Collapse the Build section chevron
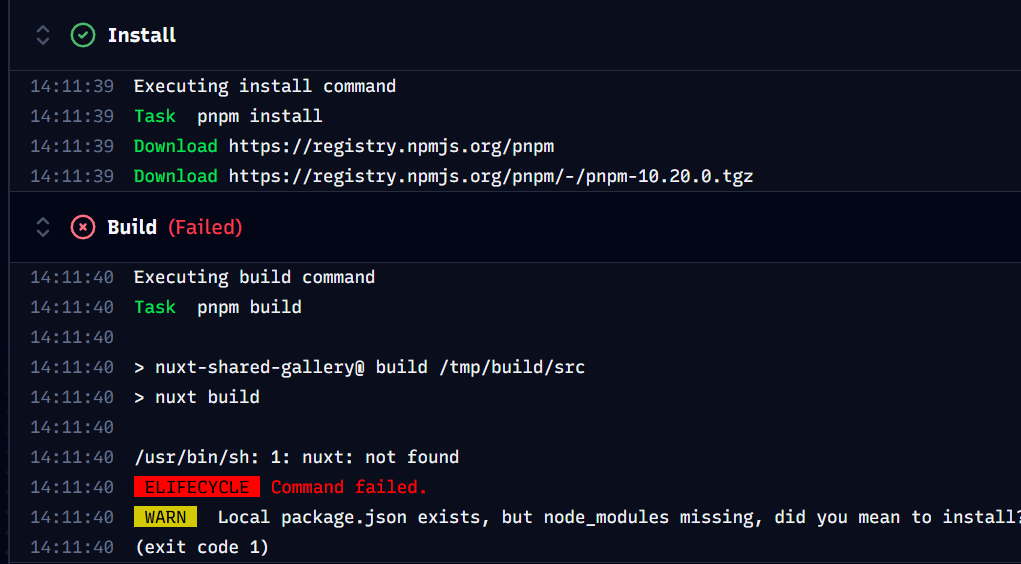This screenshot has width=1021, height=564. (x=42, y=227)
